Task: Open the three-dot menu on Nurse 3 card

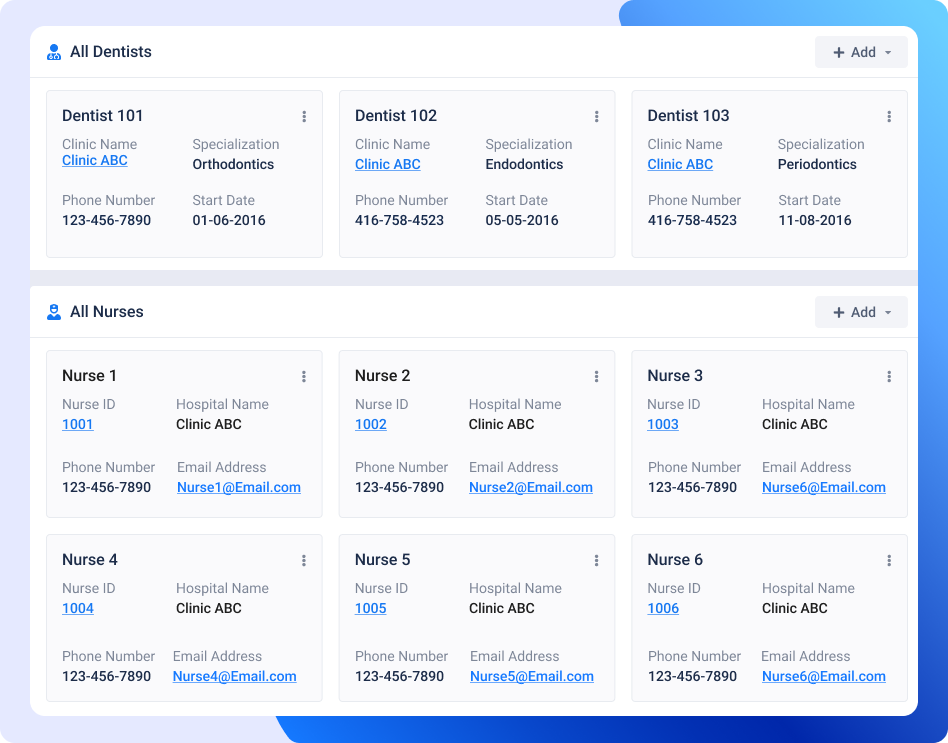Action: tap(889, 377)
